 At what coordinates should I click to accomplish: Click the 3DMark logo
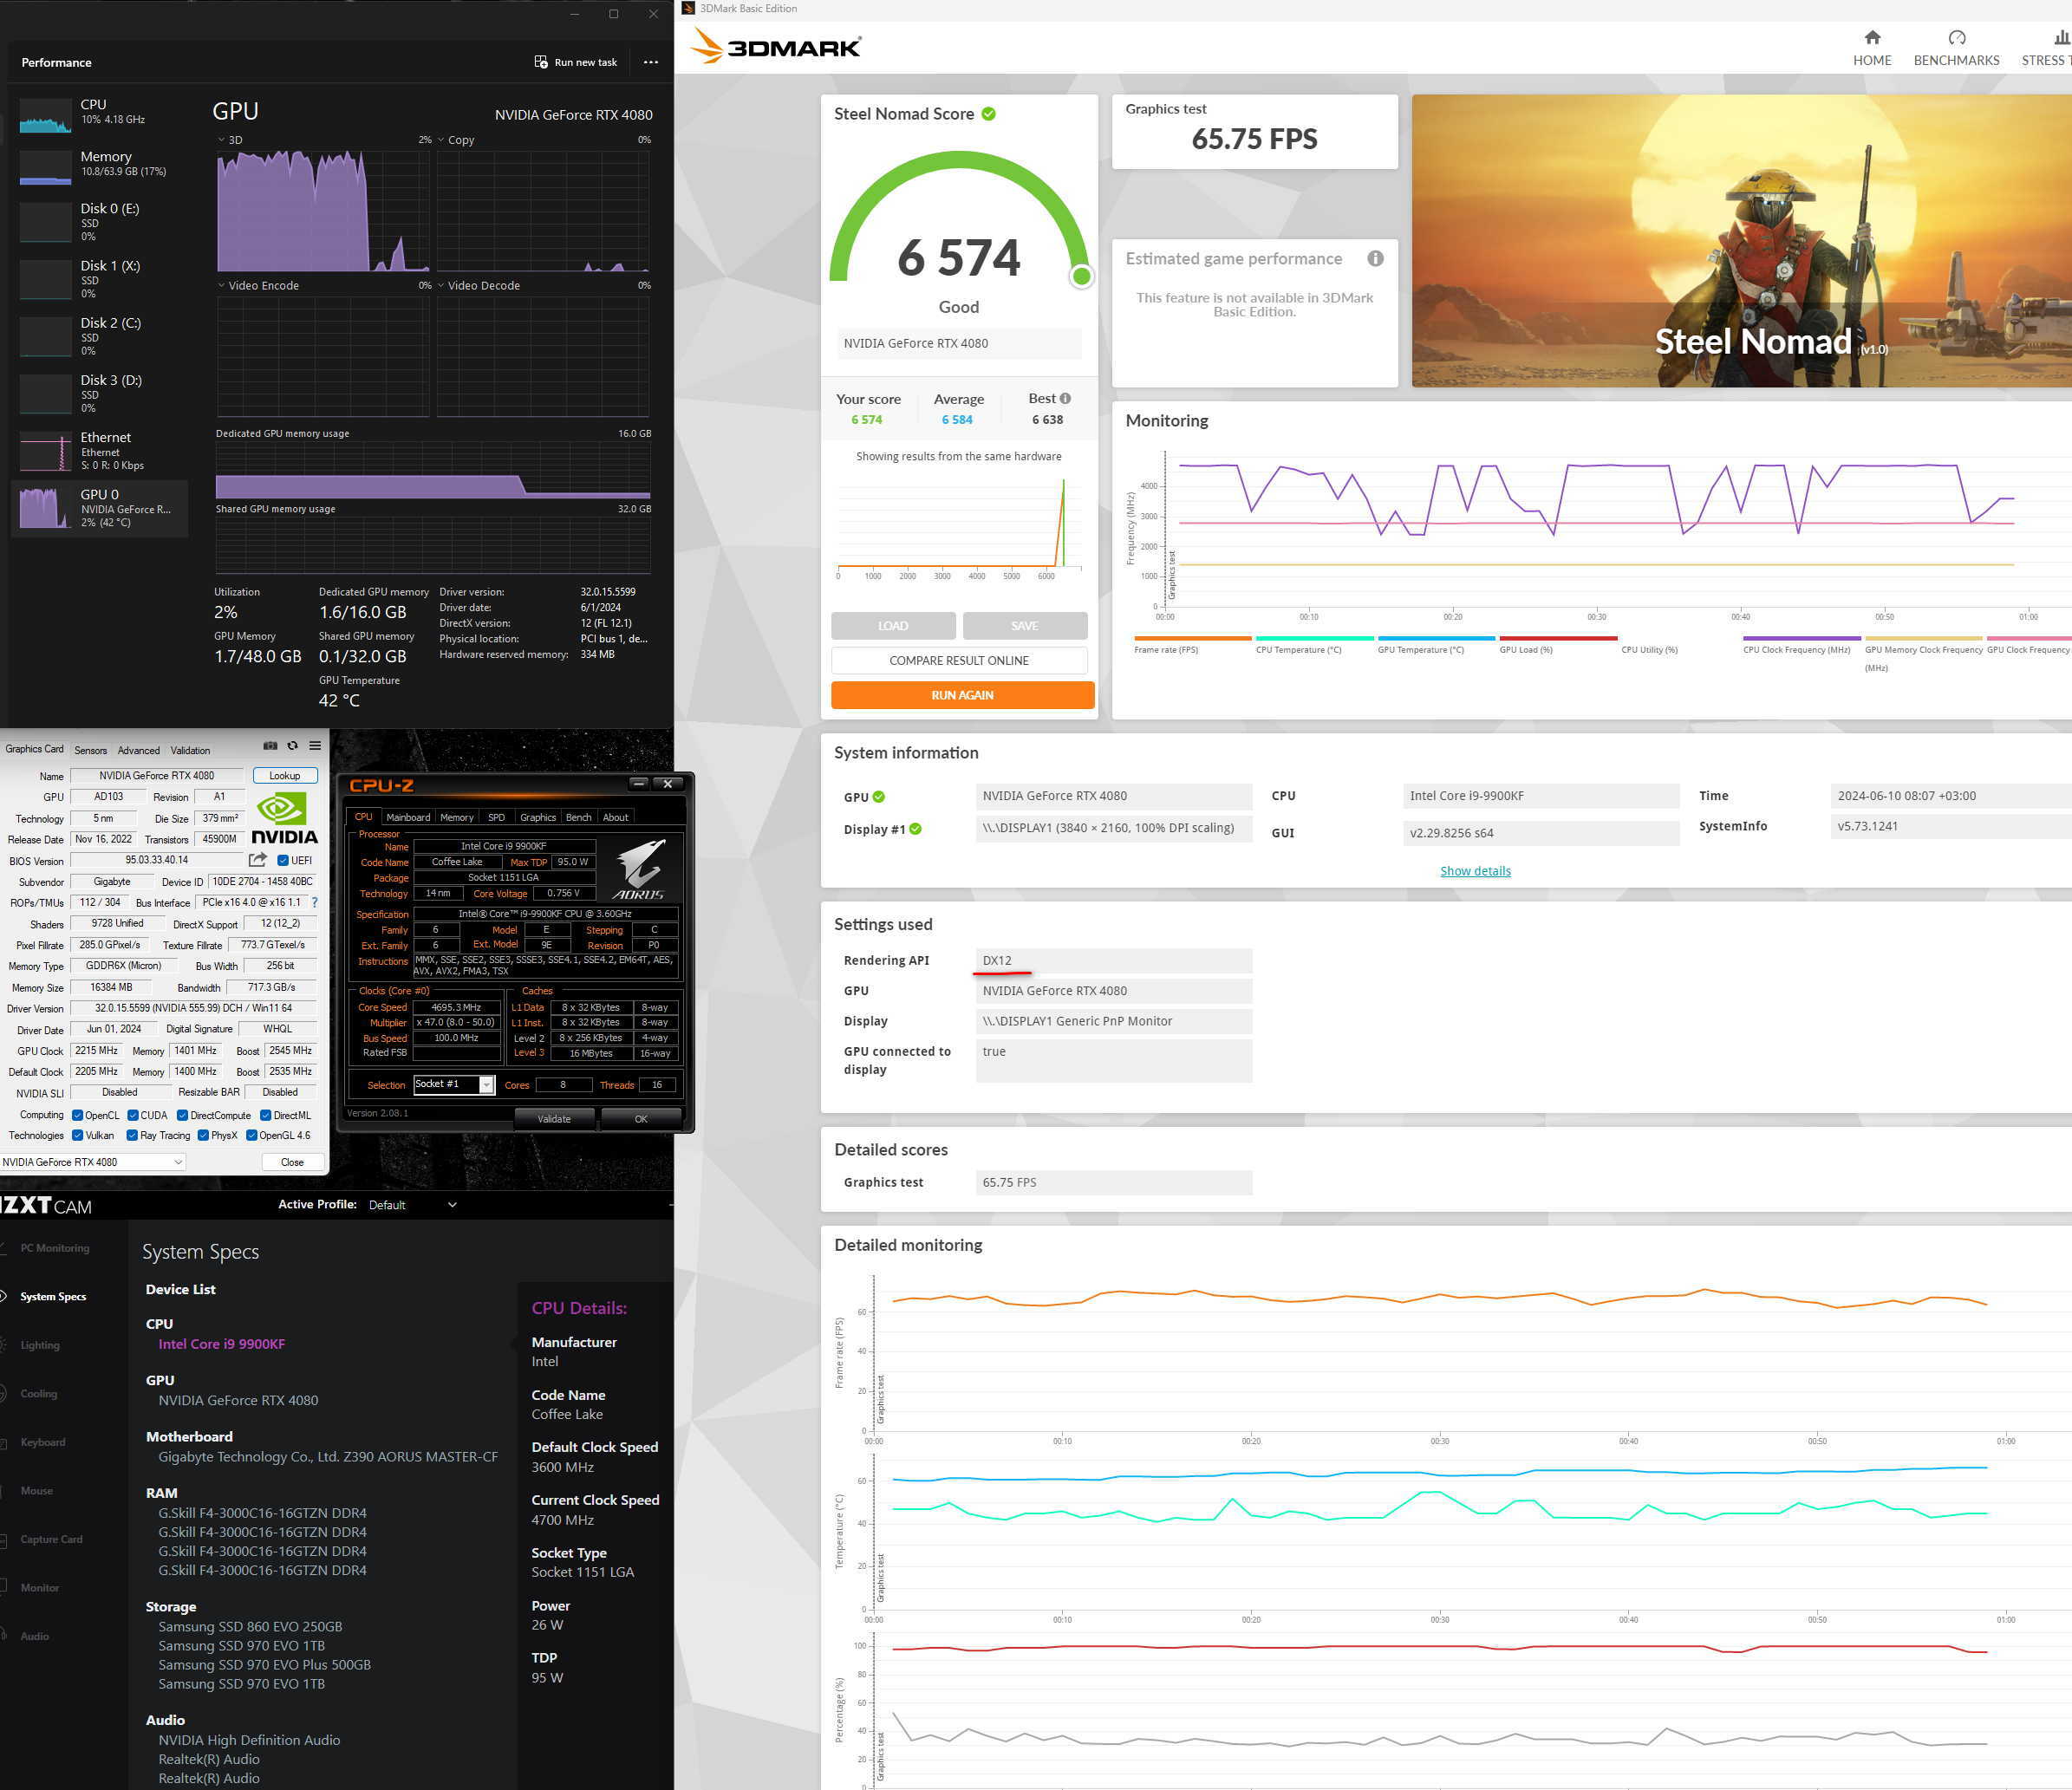776,46
